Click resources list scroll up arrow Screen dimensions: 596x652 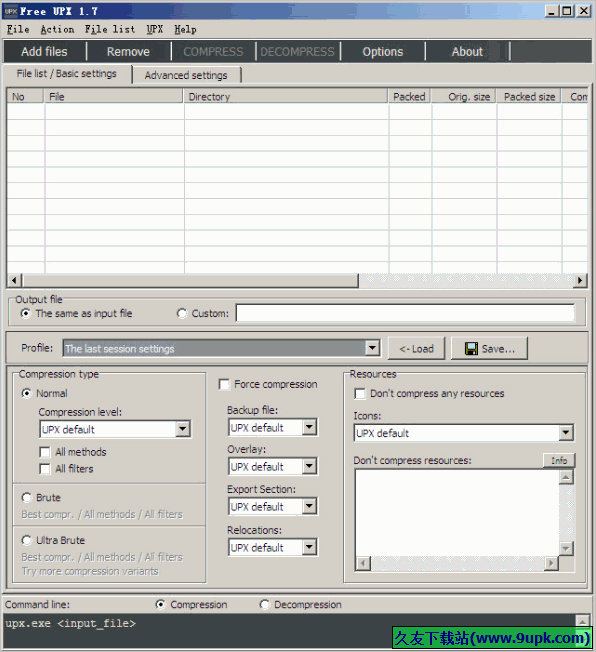[566, 477]
